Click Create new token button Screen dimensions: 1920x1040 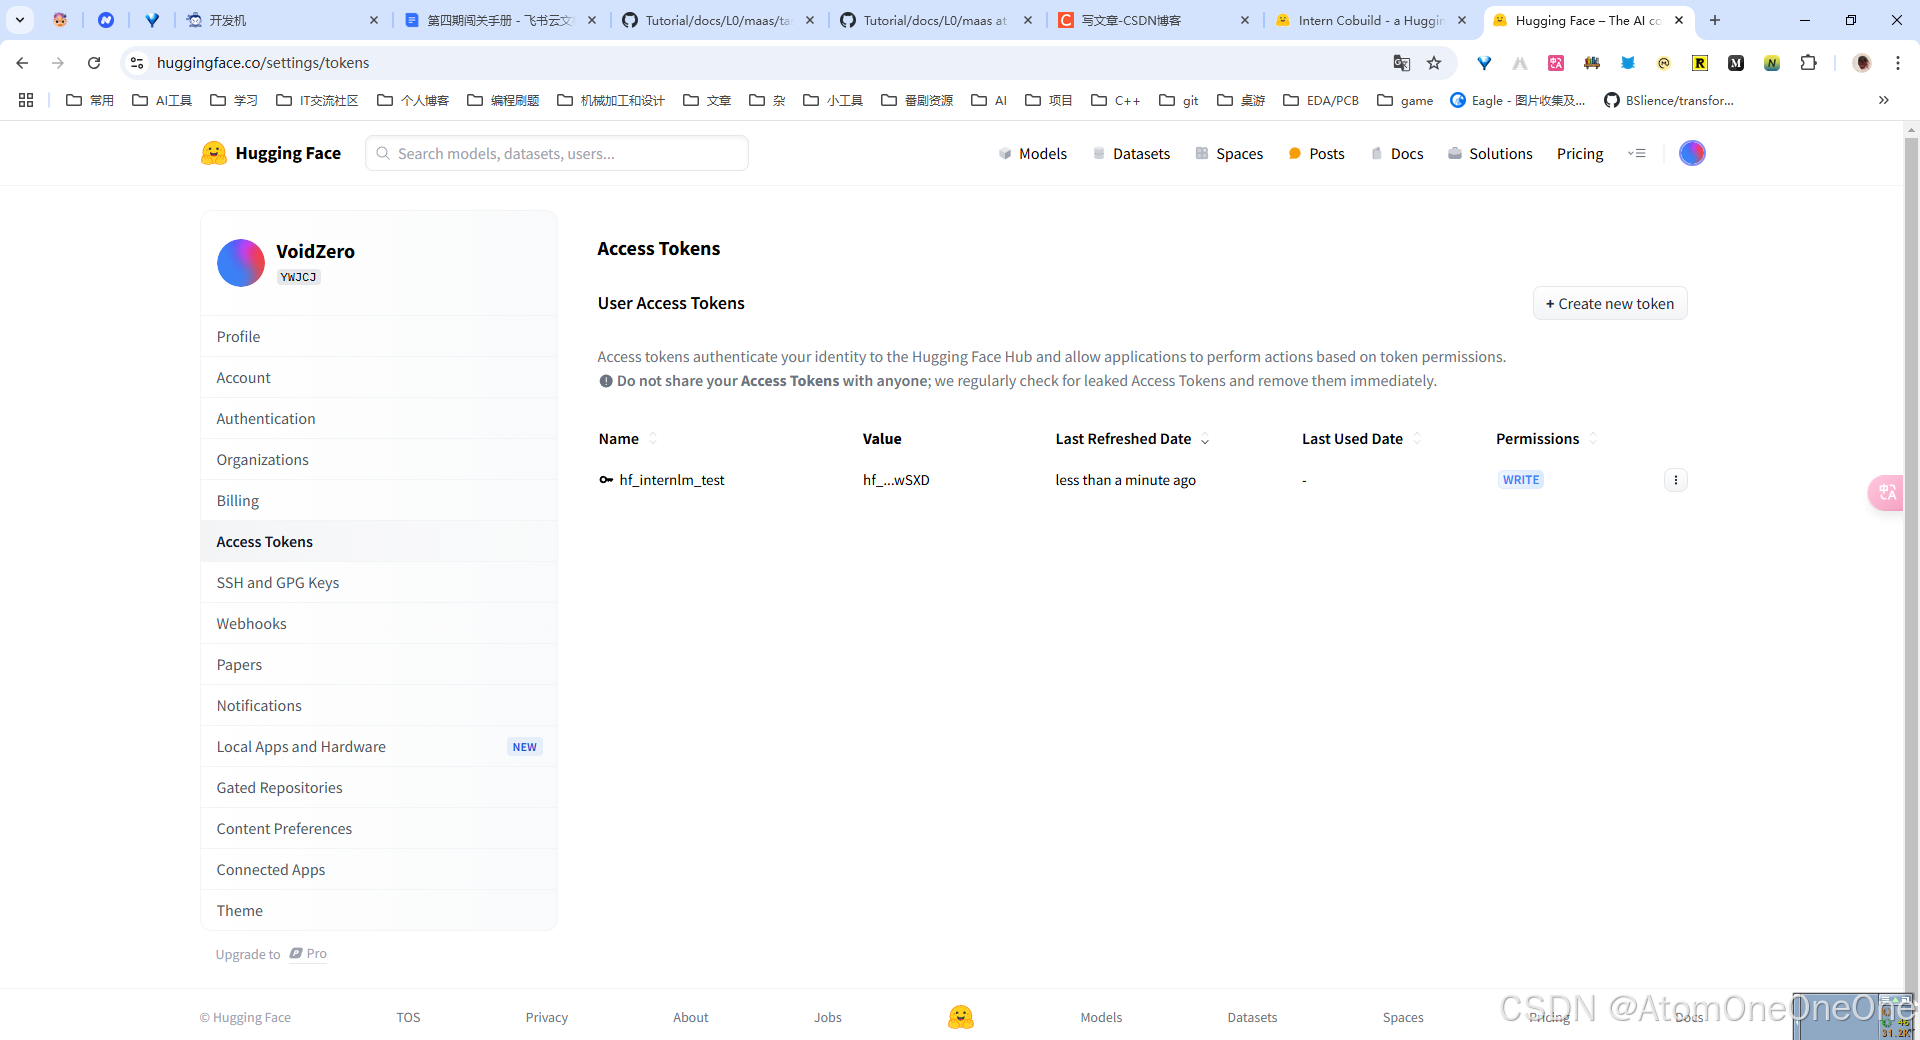[x=1610, y=304]
